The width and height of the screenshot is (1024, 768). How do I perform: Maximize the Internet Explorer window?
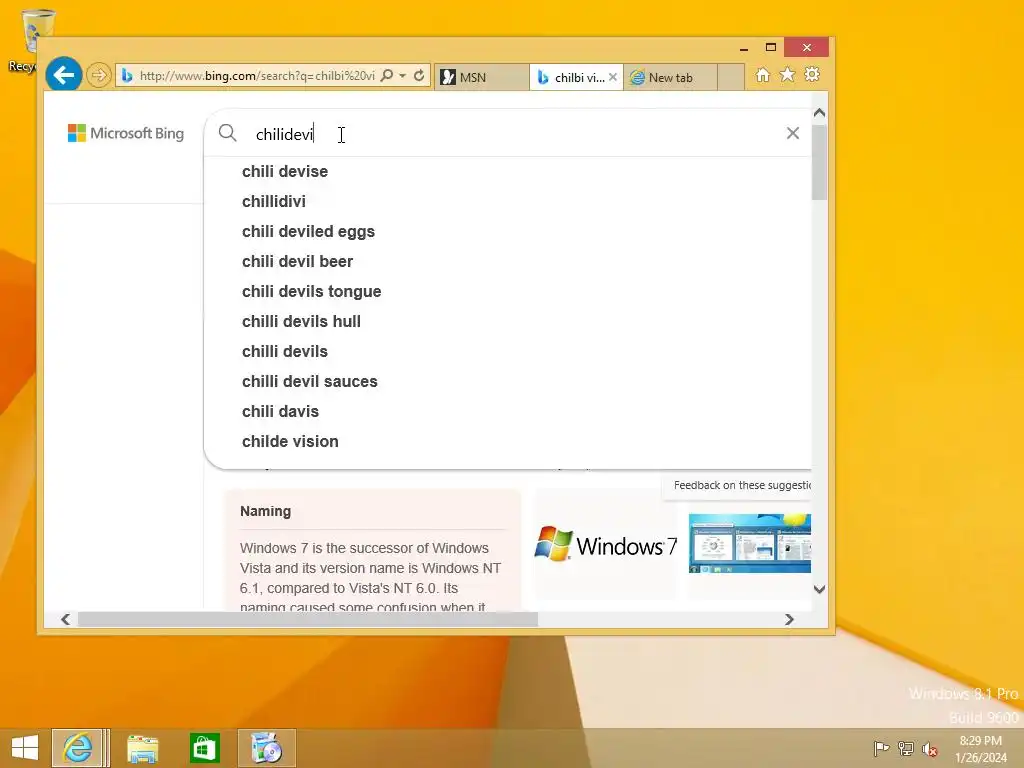pyautogui.click(x=771, y=47)
